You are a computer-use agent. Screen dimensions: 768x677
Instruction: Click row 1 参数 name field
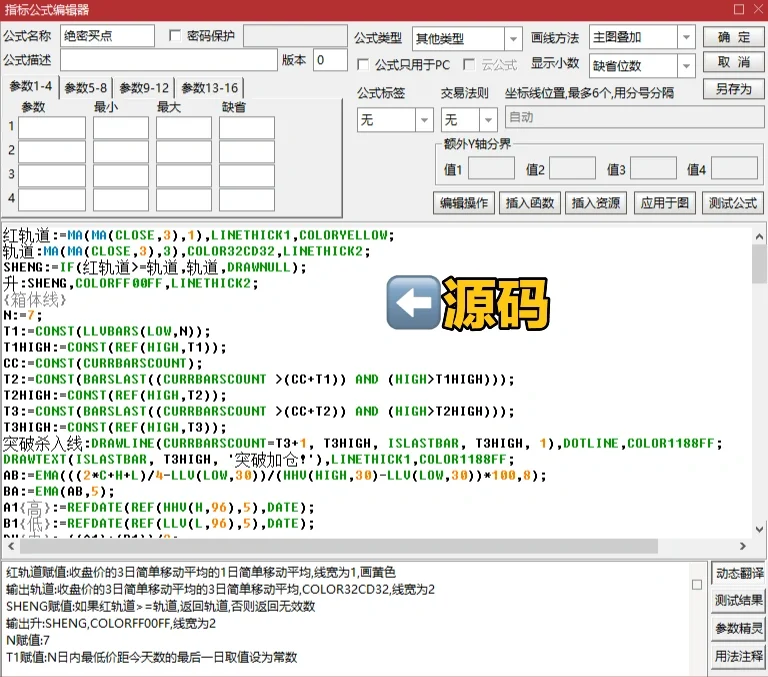tap(52, 127)
